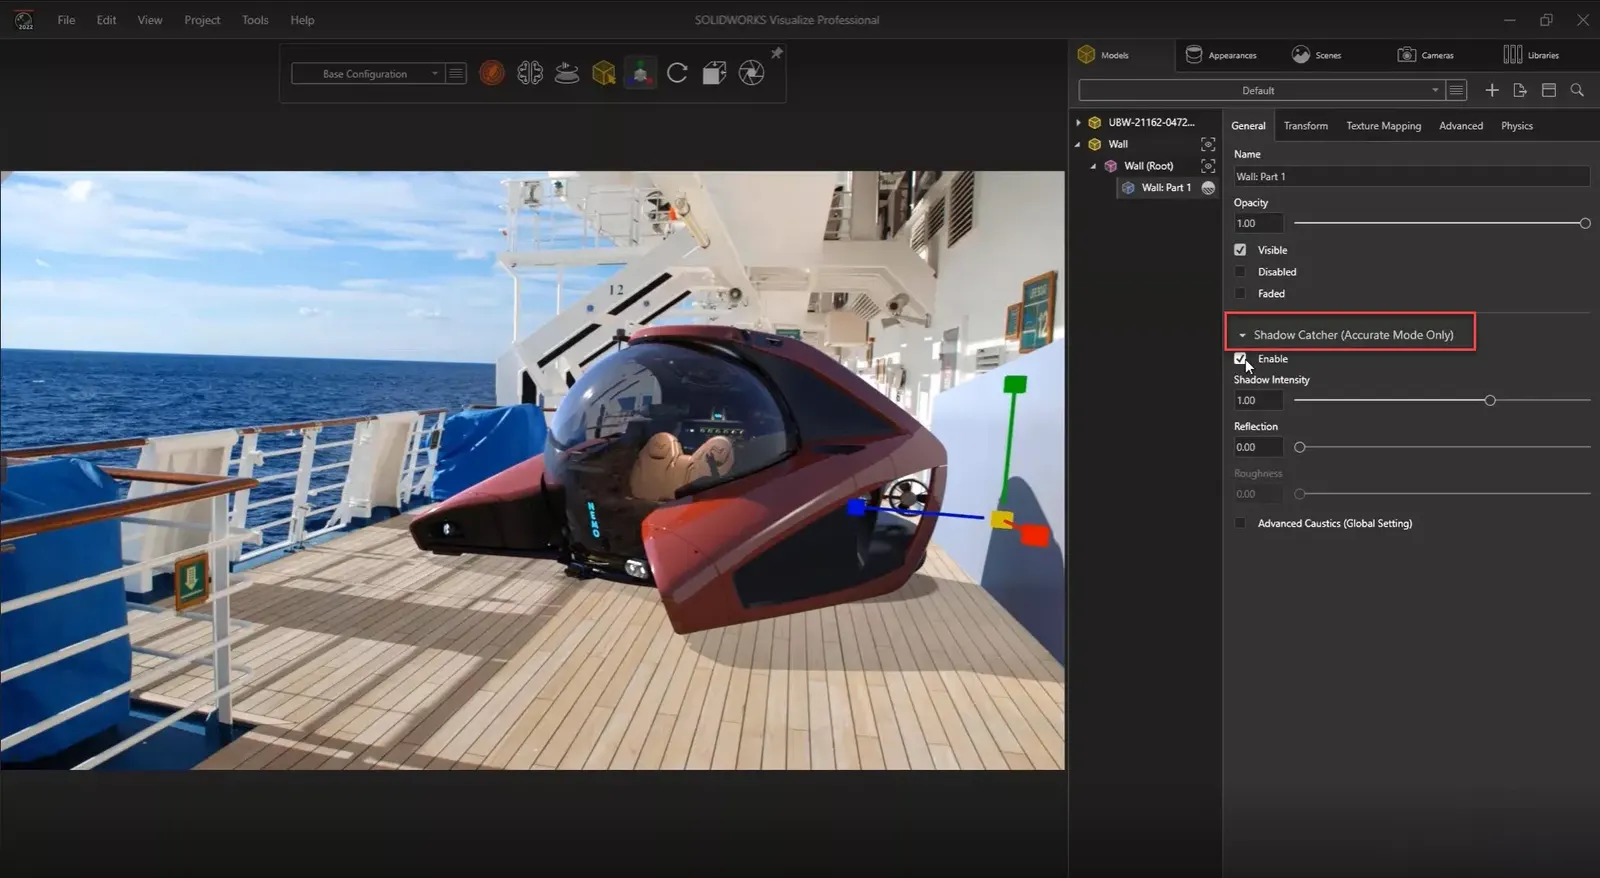Collapse the Wall (Root) tree node arrow
The image size is (1600, 878).
[1093, 166]
